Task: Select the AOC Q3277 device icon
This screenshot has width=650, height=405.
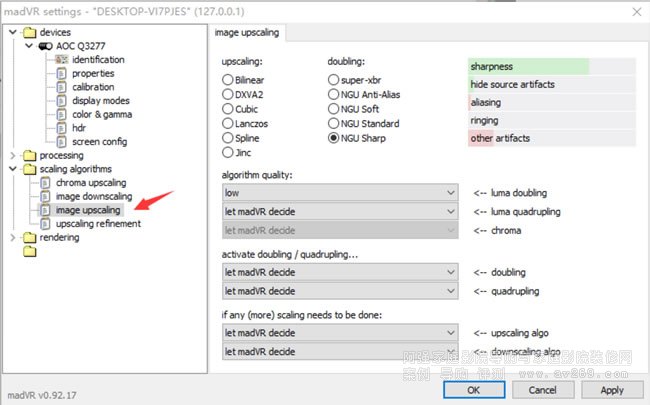Action: click(45, 46)
